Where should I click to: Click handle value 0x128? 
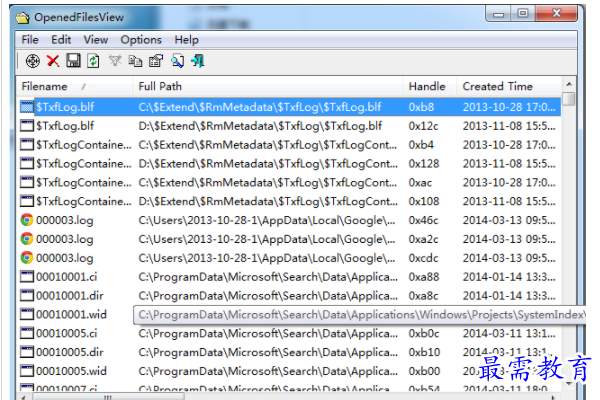point(424,163)
